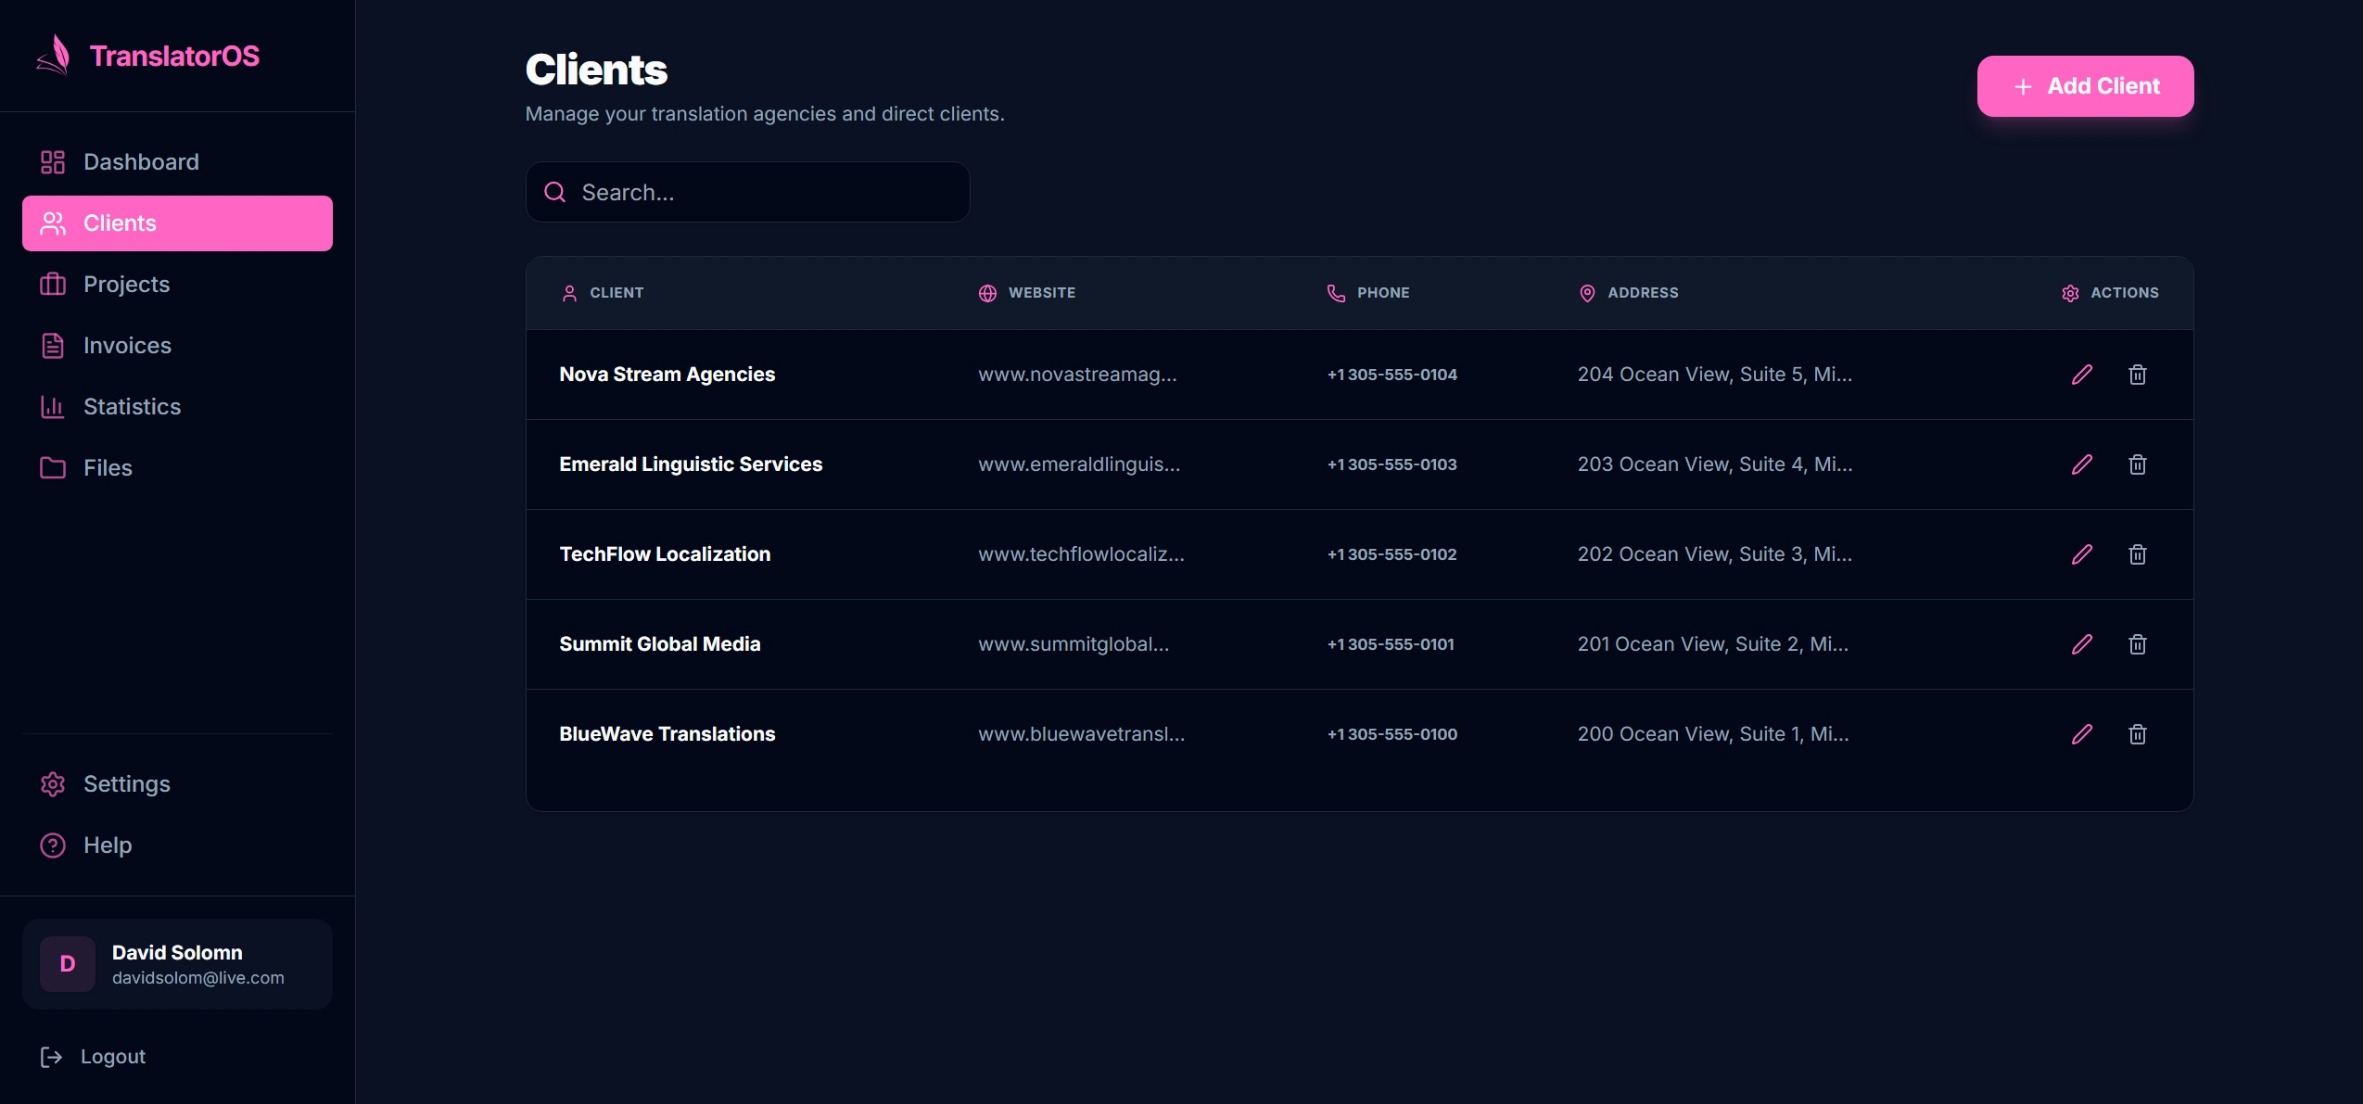
Task: Click the phone icon in table header
Action: (1335, 292)
